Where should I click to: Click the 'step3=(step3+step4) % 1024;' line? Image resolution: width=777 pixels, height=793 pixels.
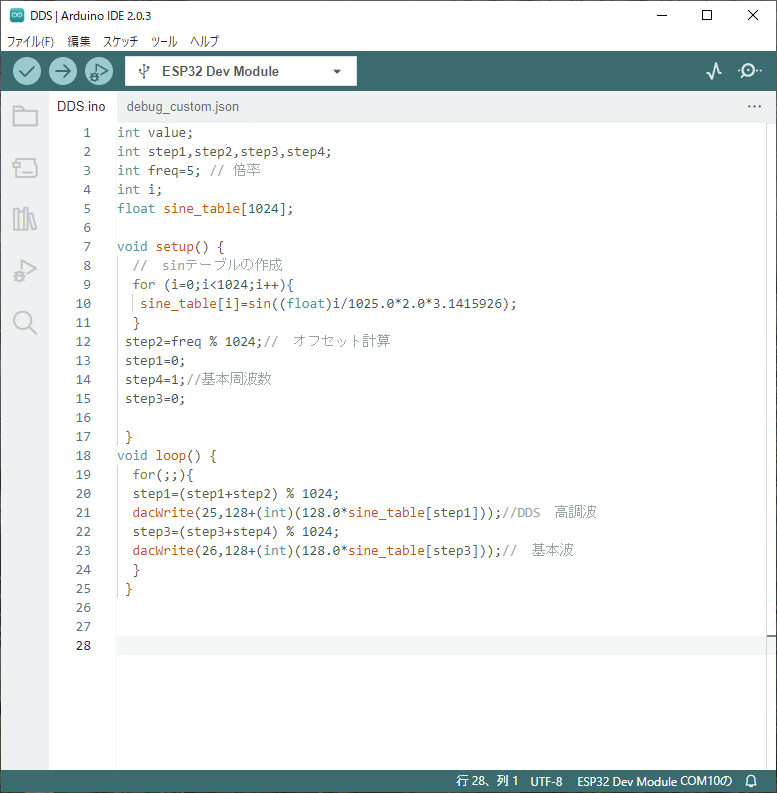(x=236, y=532)
